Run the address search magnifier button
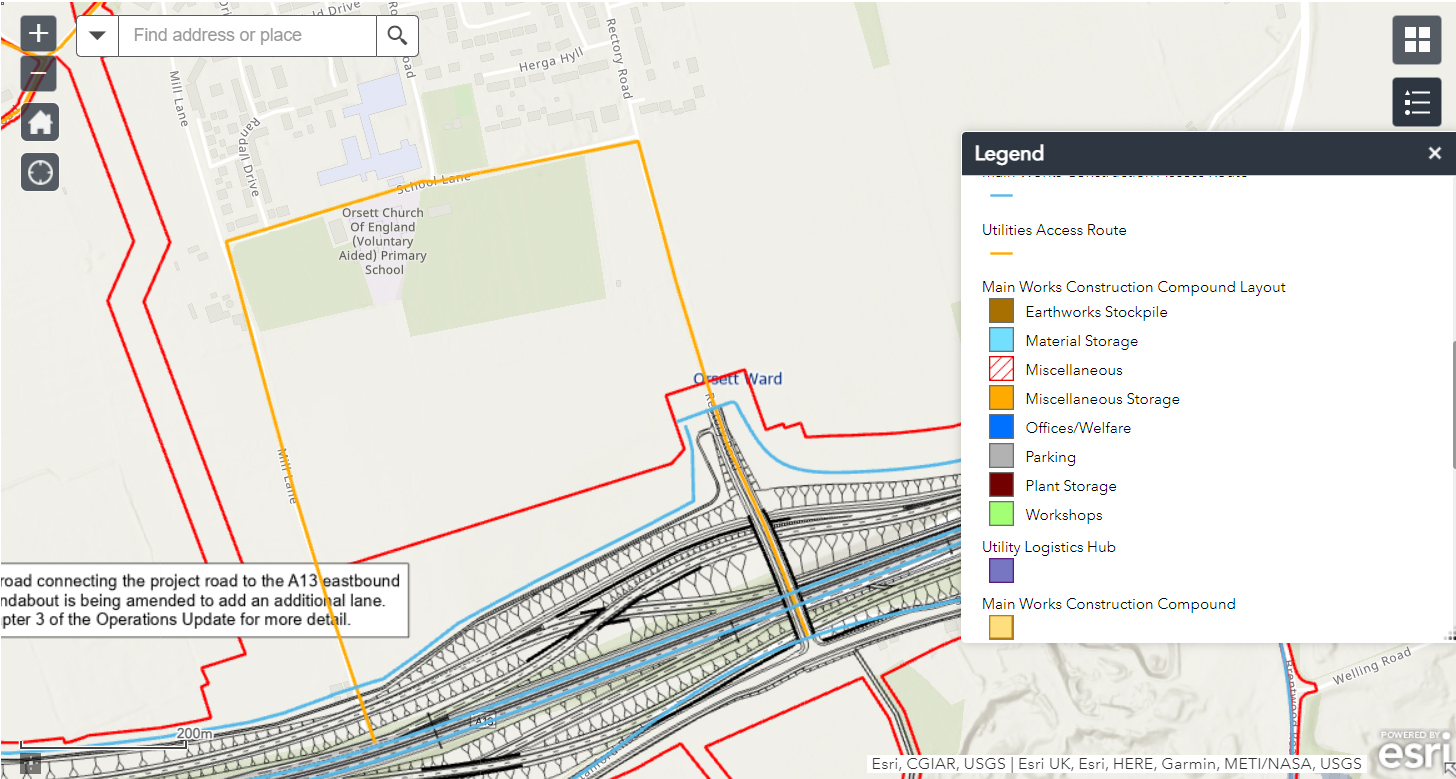The width and height of the screenshot is (1456, 779). 397,35
